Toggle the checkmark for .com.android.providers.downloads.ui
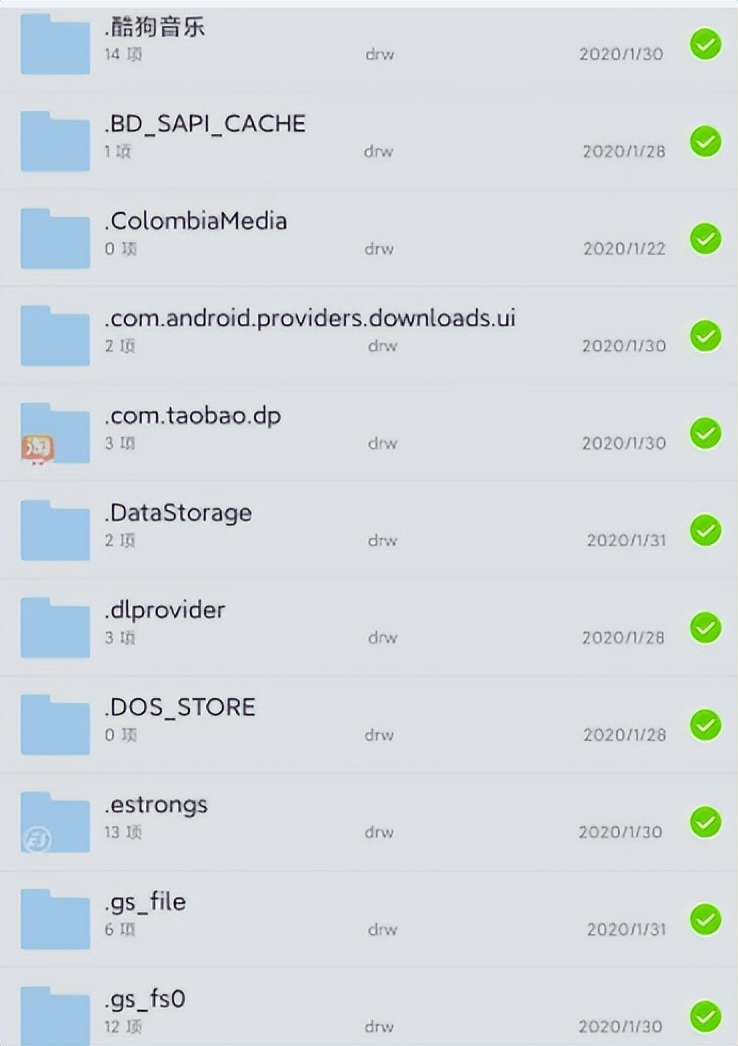Image resolution: width=738 pixels, height=1046 pixels. click(x=705, y=336)
